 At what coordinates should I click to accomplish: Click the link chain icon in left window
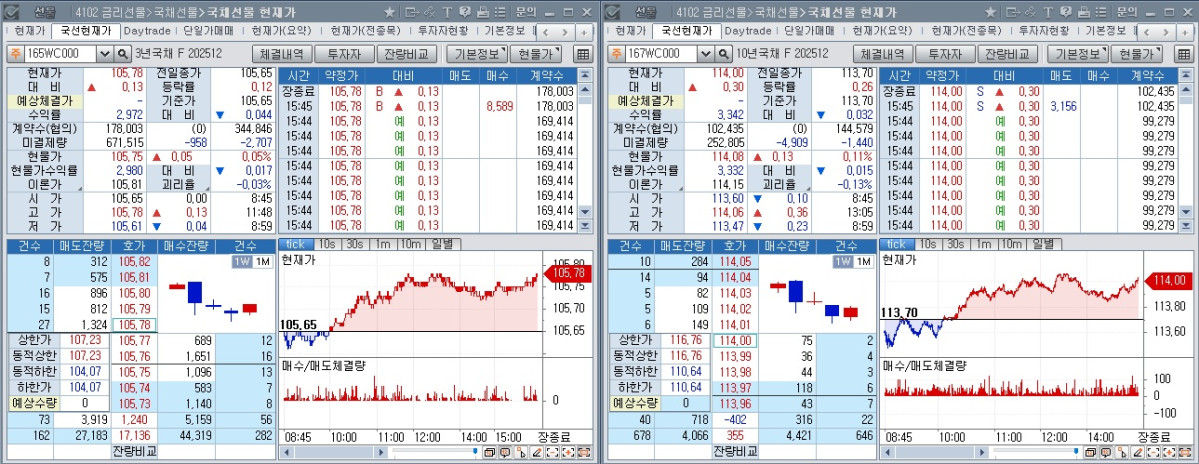tap(430, 12)
